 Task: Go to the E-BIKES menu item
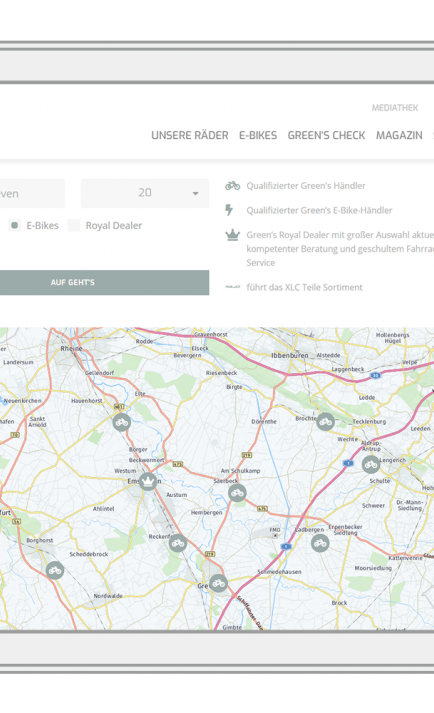[258, 136]
